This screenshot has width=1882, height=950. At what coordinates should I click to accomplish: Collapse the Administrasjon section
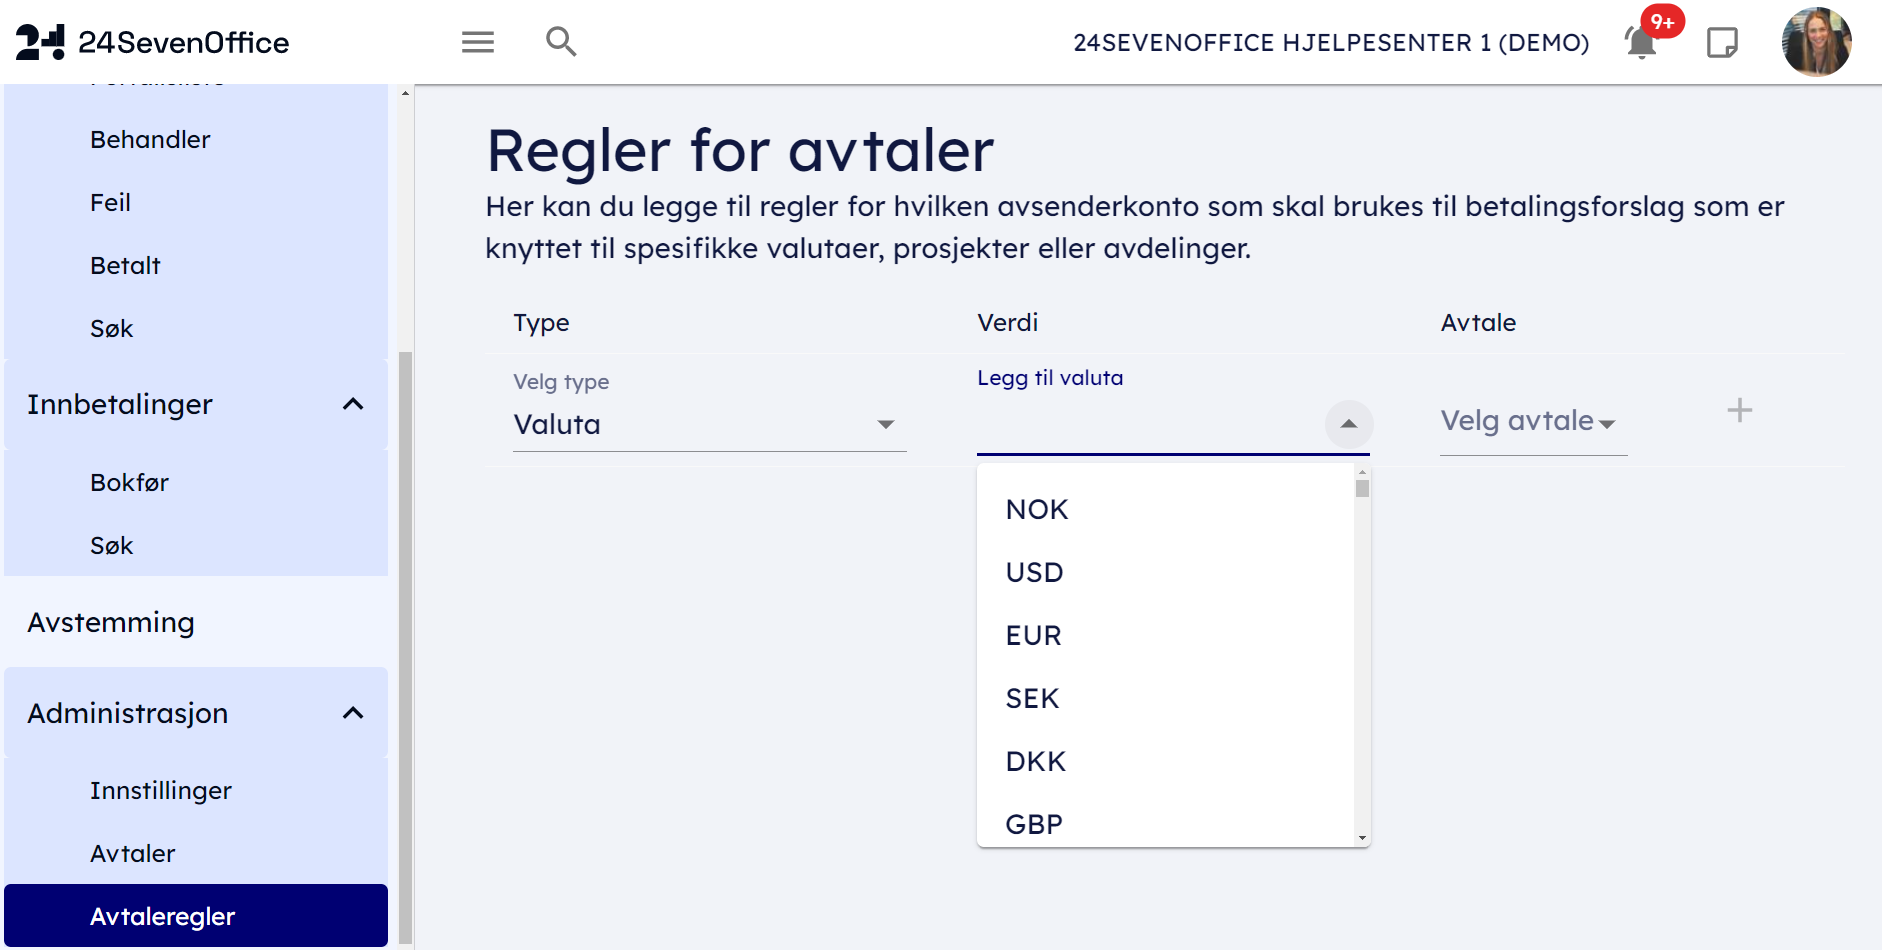click(353, 713)
